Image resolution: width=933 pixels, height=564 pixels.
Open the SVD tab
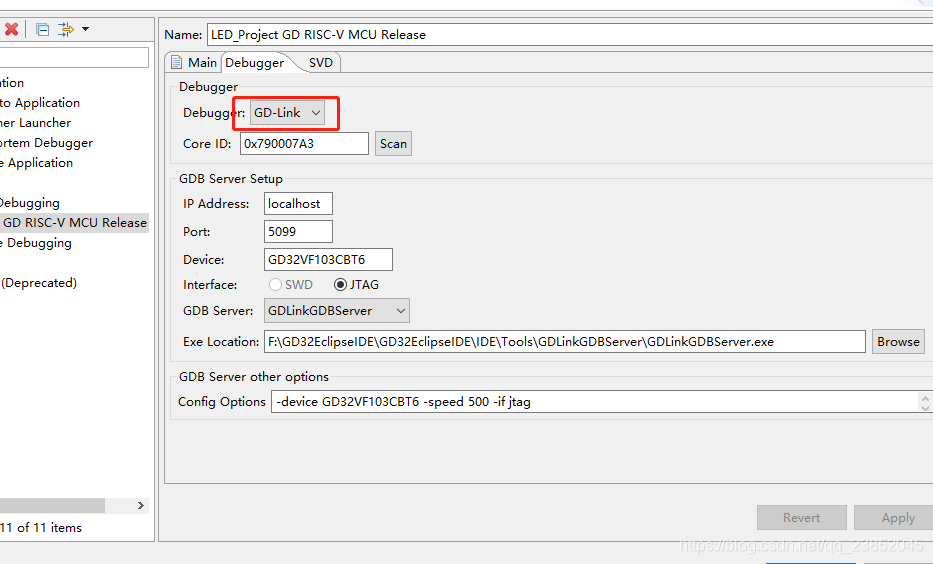click(x=321, y=62)
